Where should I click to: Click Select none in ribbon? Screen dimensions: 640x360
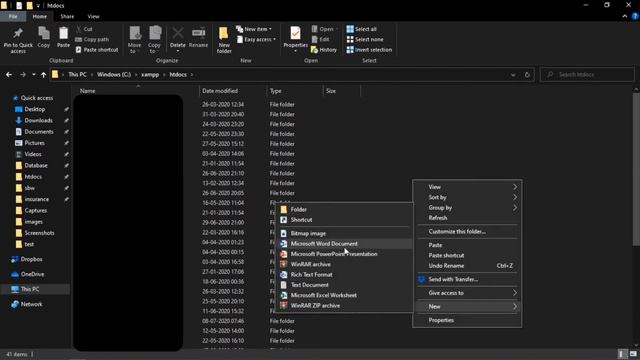[x=365, y=39]
